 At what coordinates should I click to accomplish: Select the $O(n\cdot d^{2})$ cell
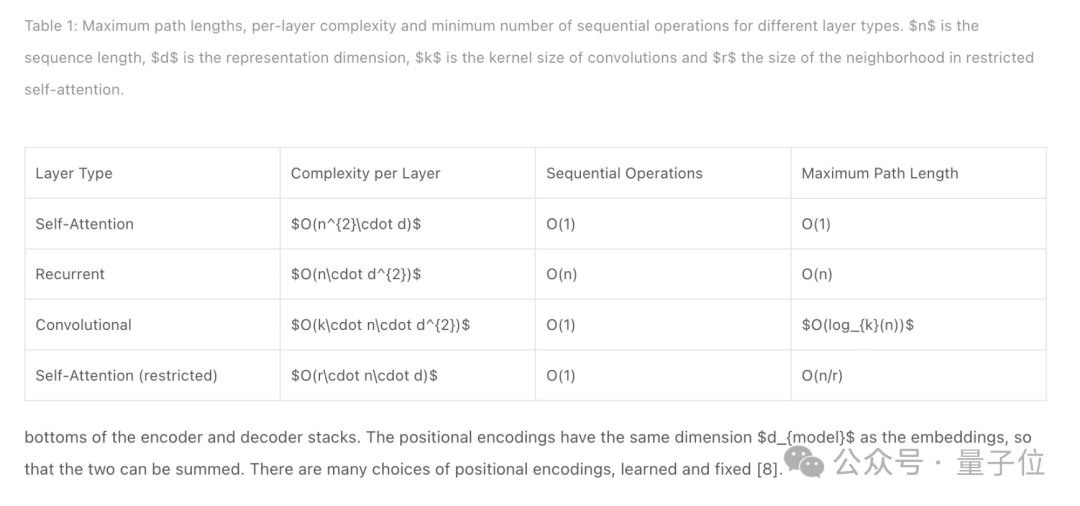408,274
